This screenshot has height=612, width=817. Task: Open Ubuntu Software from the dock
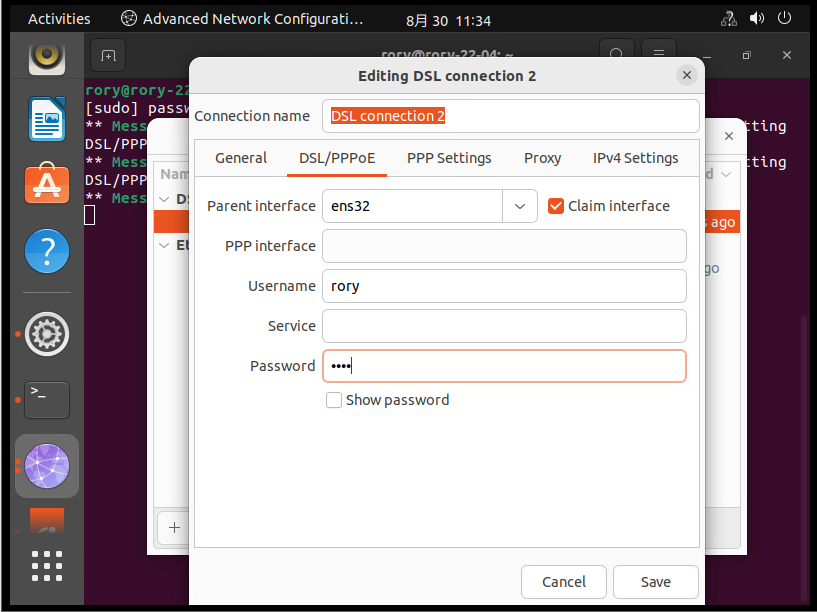tap(47, 184)
